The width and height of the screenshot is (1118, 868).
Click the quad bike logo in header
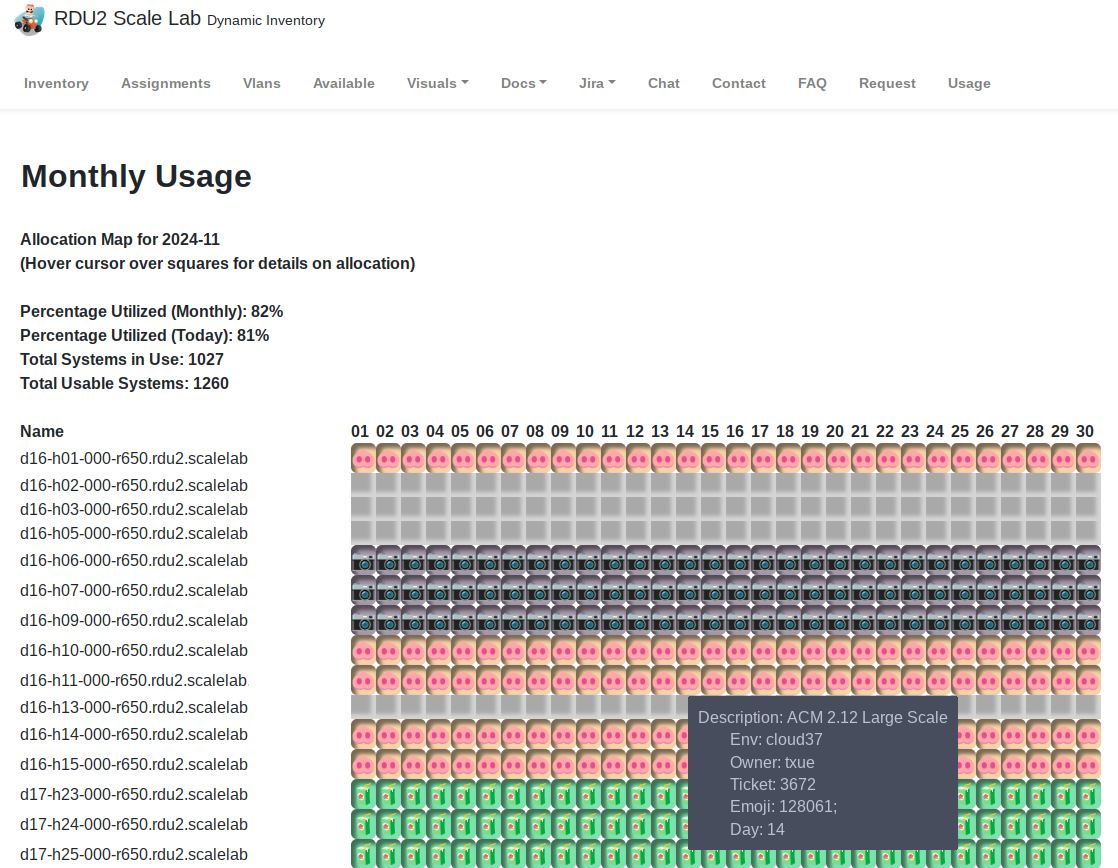tap(29, 19)
